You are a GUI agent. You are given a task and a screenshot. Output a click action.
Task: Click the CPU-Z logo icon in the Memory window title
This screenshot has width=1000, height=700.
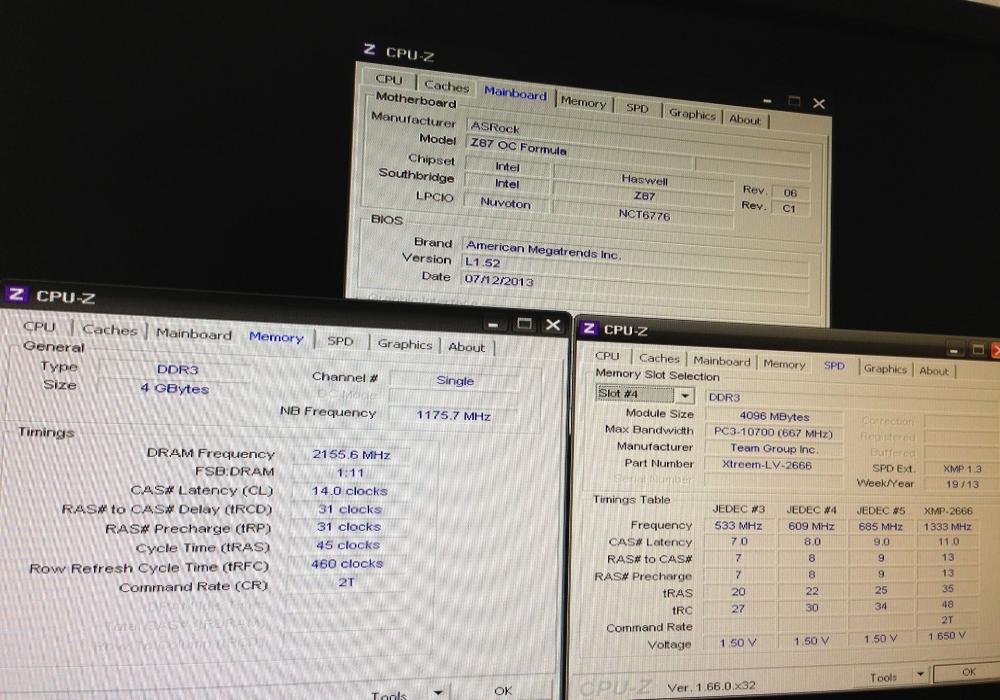pos(15,294)
